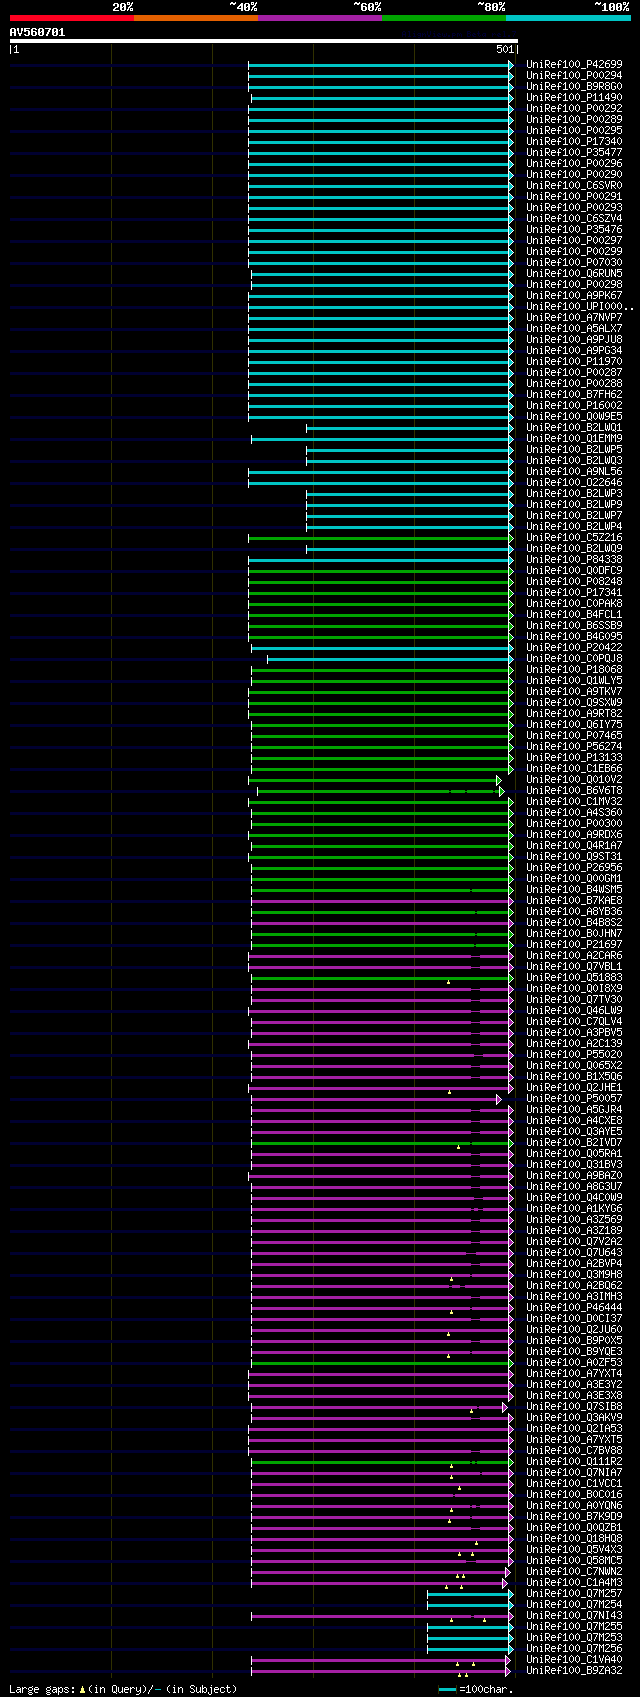Select hit UniRef100_Q4R1A7
The image size is (640, 1697).
(574, 845)
